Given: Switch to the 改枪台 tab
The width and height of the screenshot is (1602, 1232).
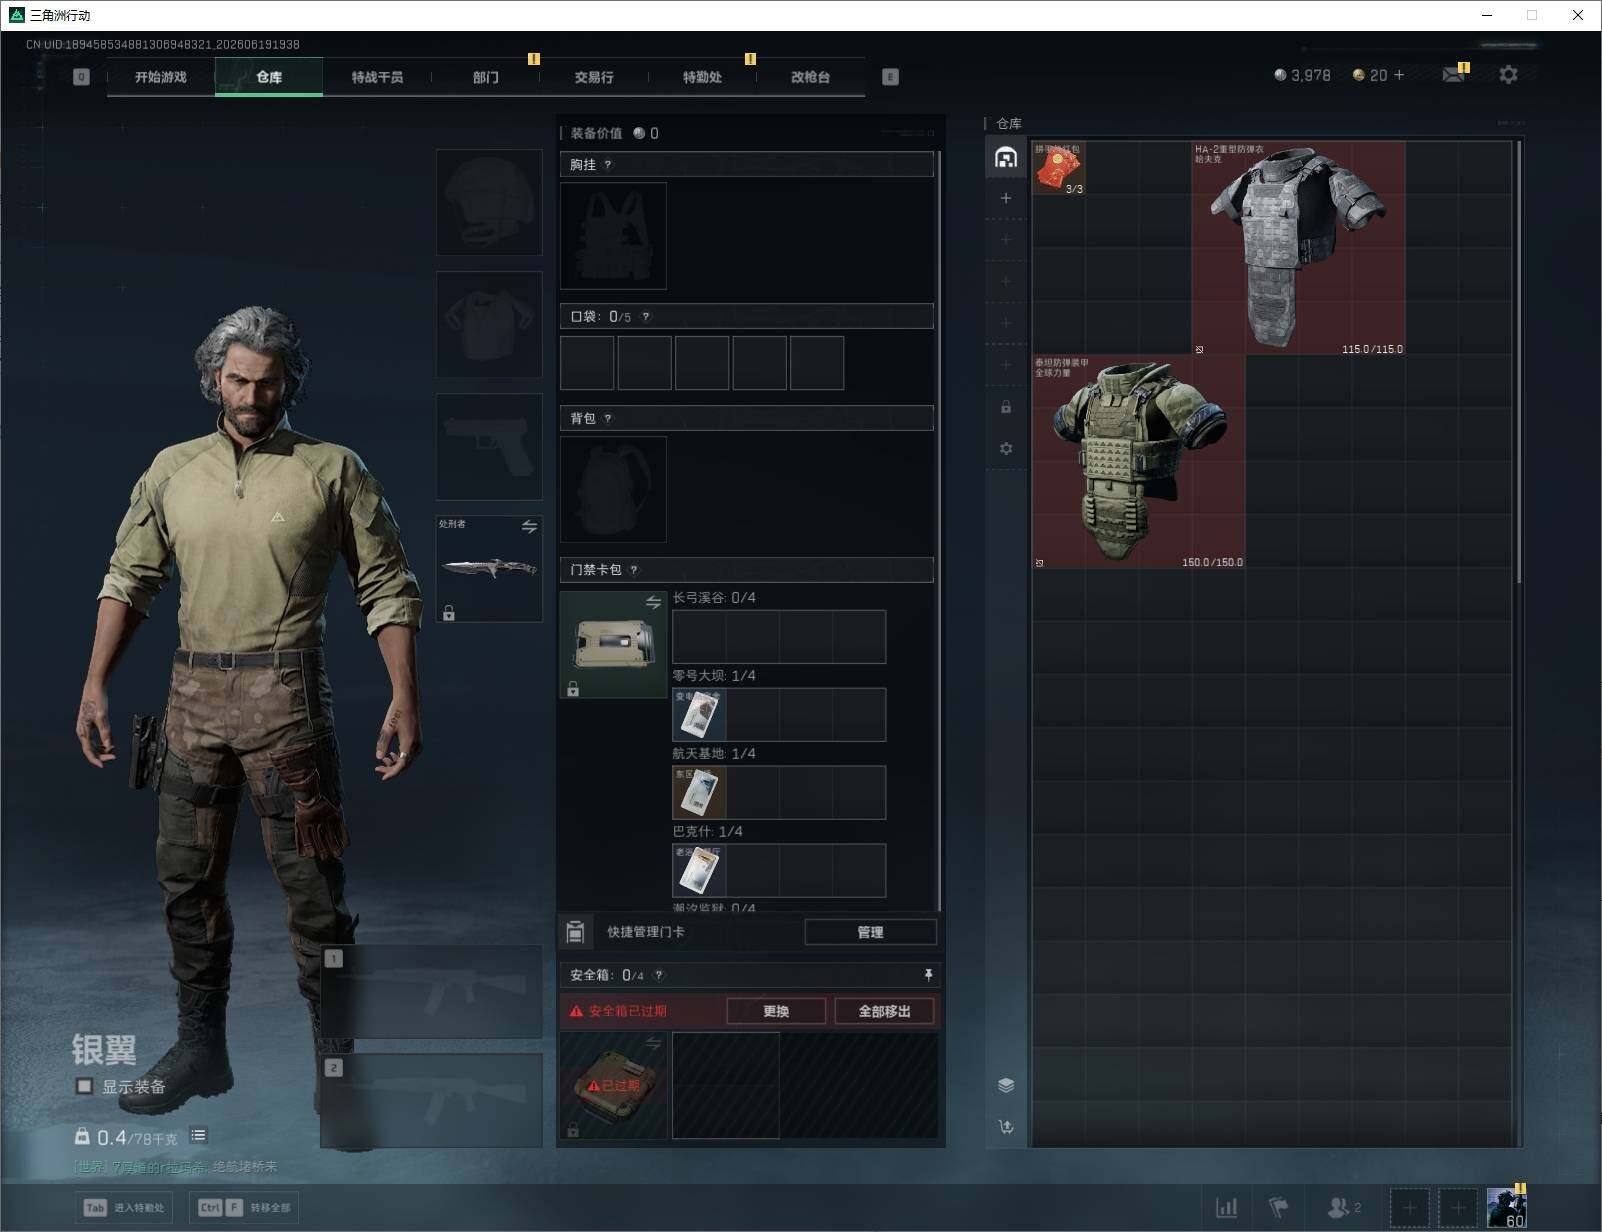Looking at the screenshot, I should (x=810, y=77).
